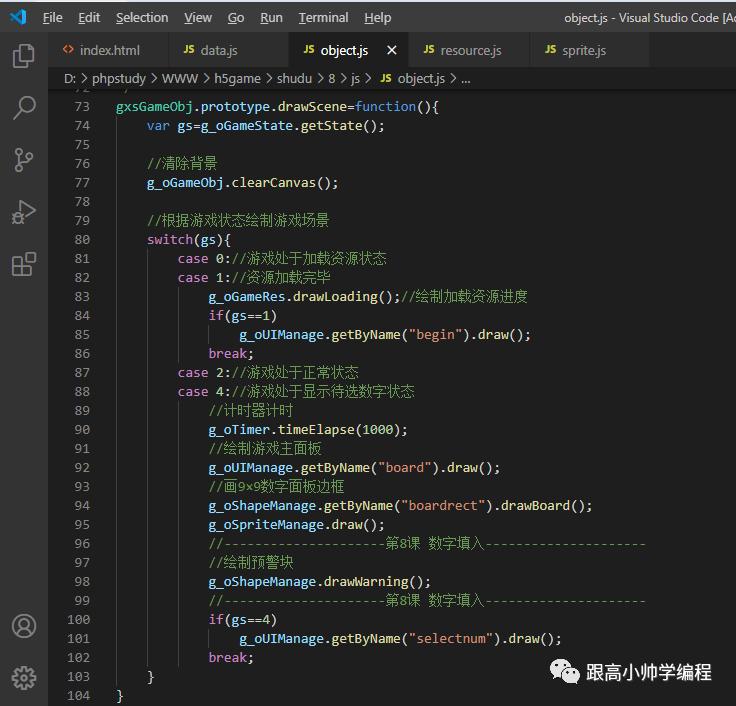Image resolution: width=736 pixels, height=706 pixels.
Task: Open the Edit menu
Action: (x=89, y=18)
